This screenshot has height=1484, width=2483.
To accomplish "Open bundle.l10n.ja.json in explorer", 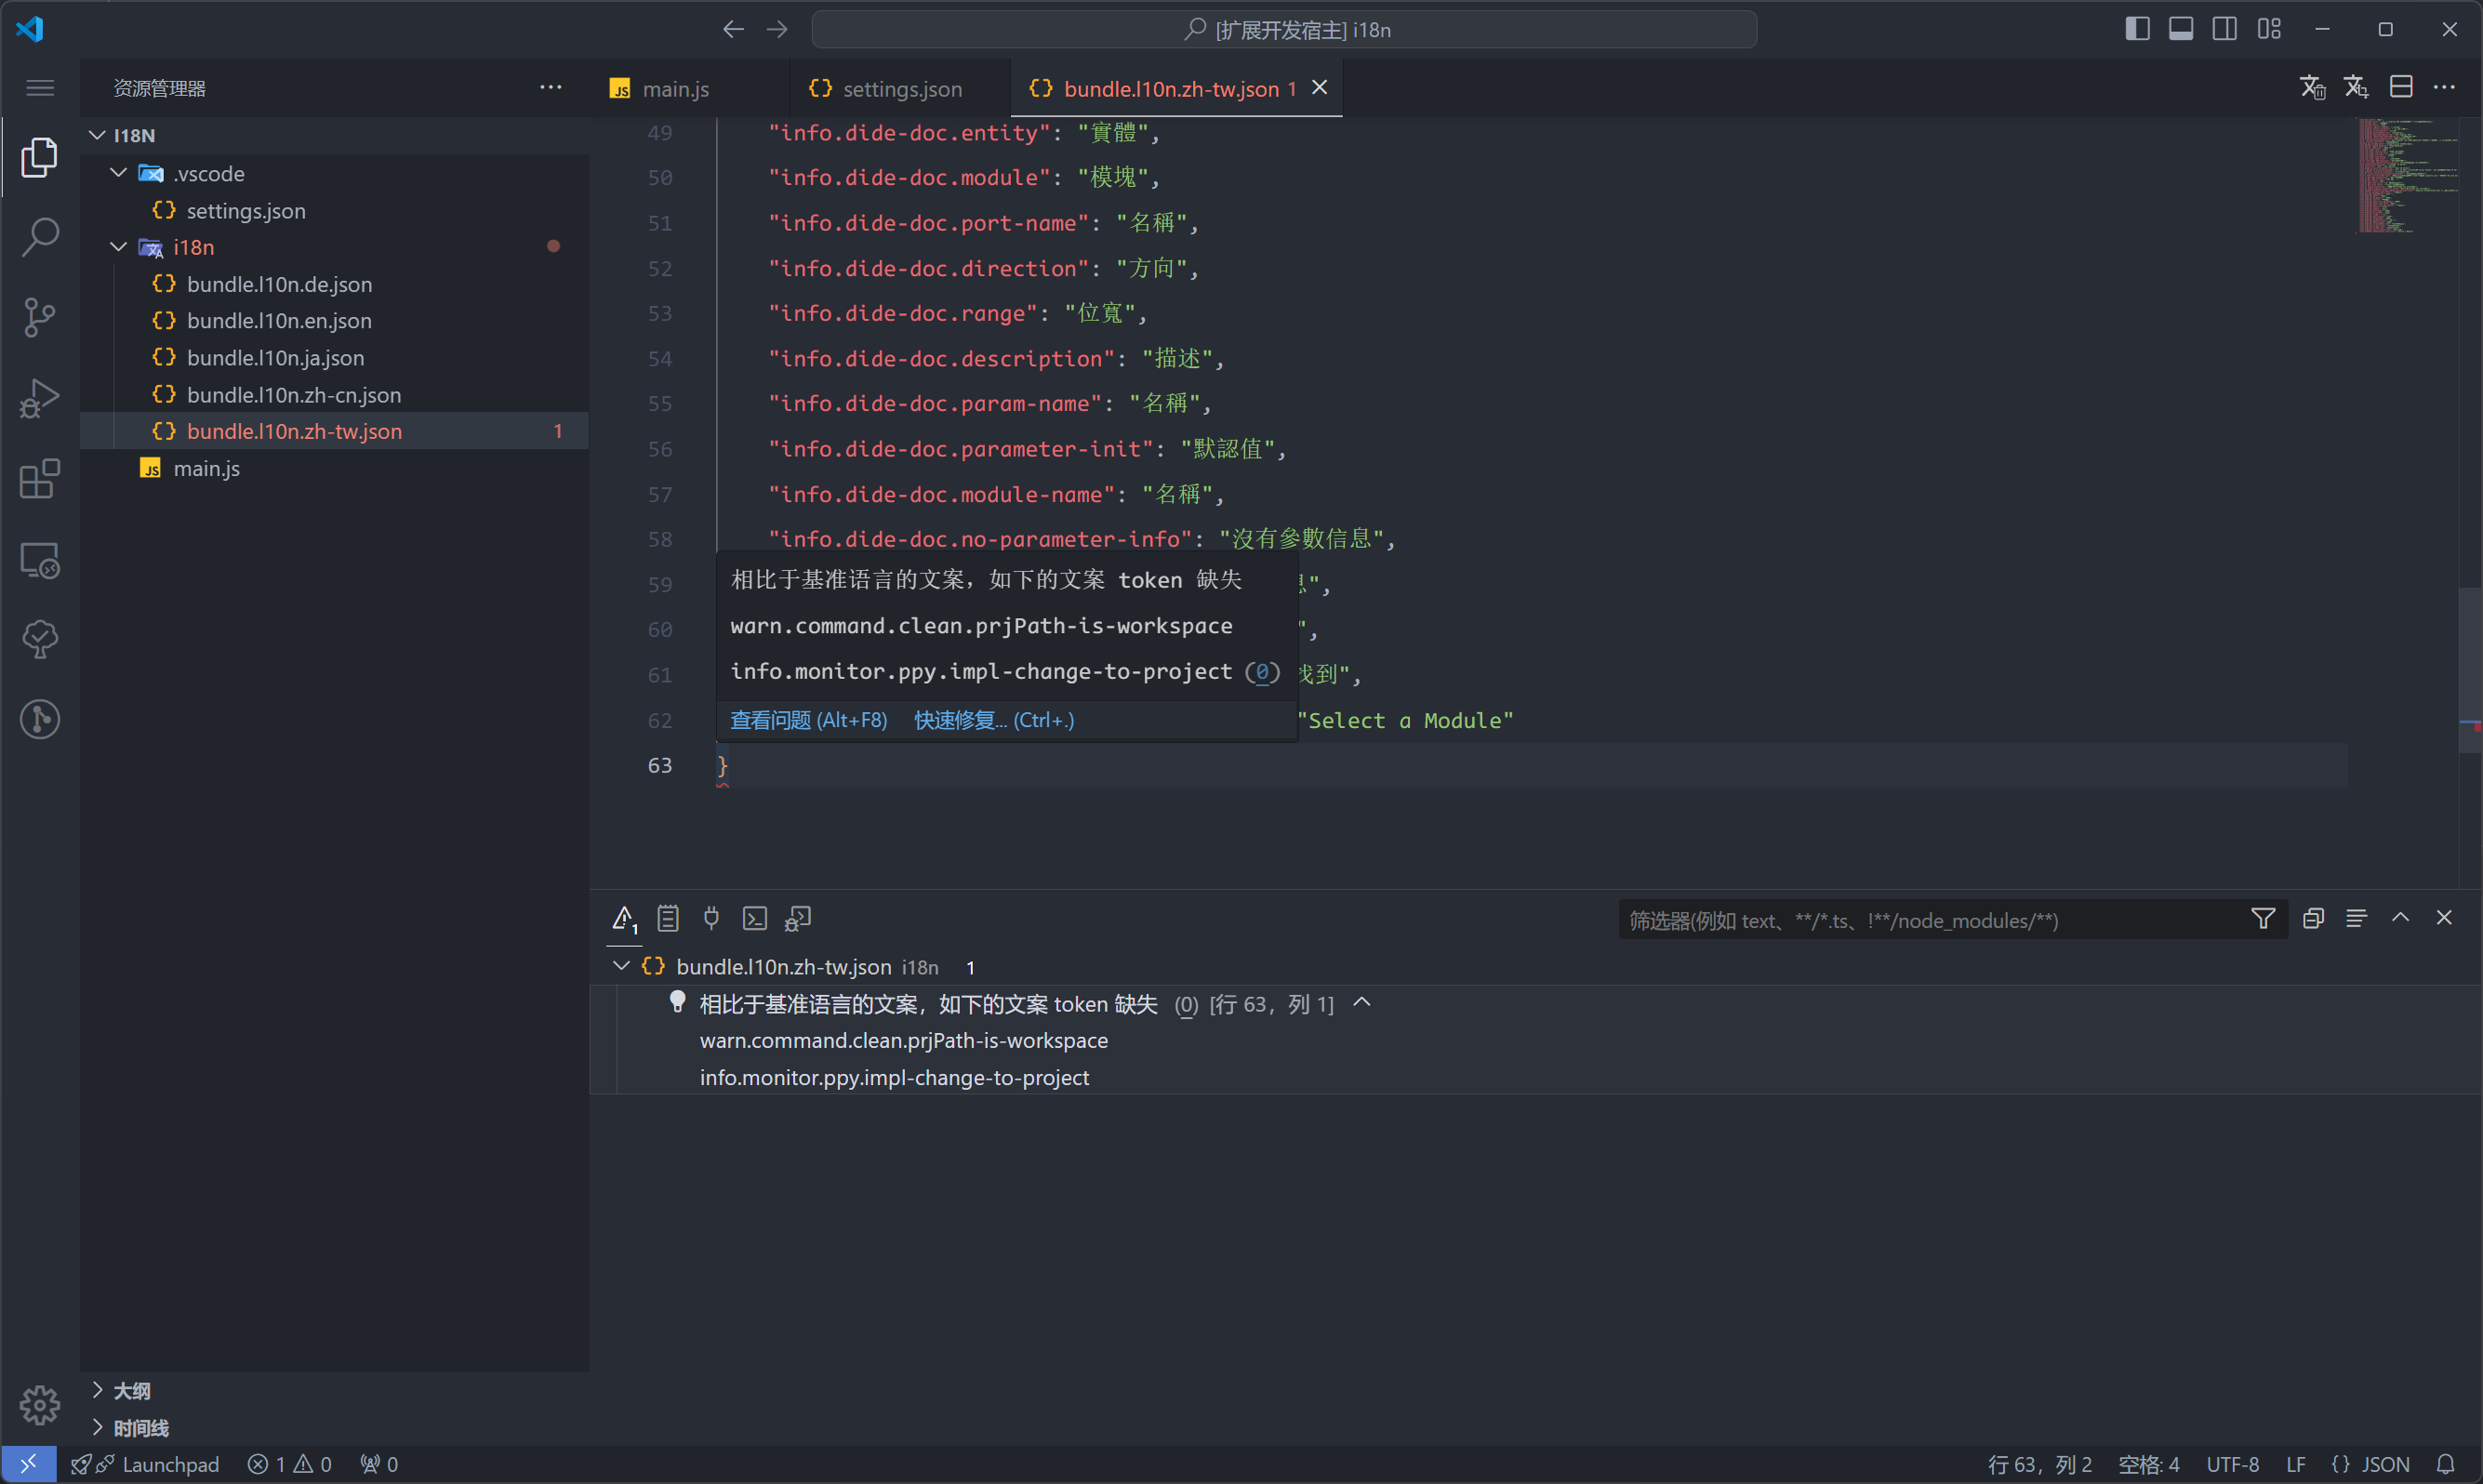I will point(335,358).
